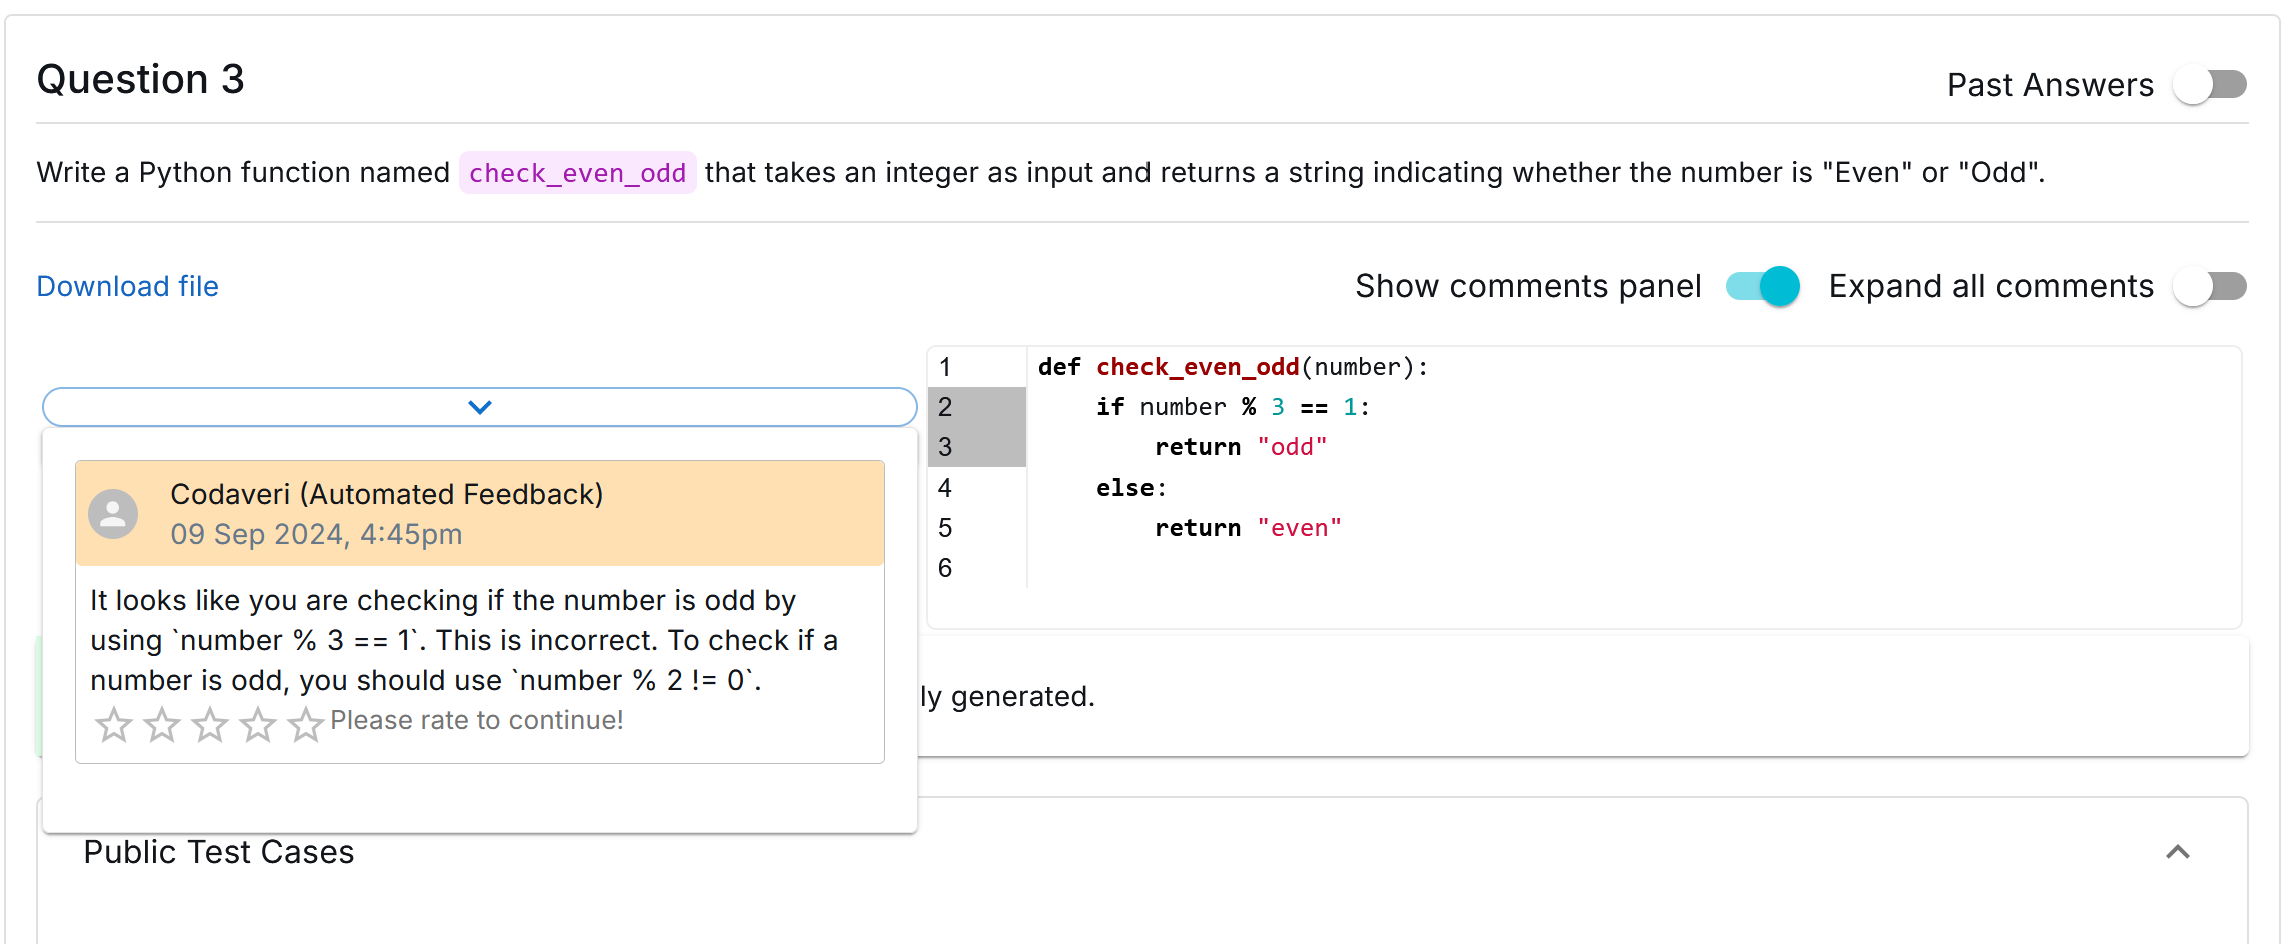Rate feedback three stars

tap(210, 724)
